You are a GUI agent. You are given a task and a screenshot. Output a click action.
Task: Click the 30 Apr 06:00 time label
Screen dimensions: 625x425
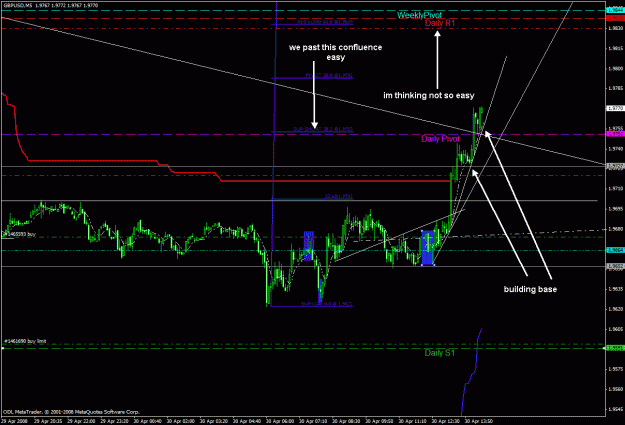280,421
